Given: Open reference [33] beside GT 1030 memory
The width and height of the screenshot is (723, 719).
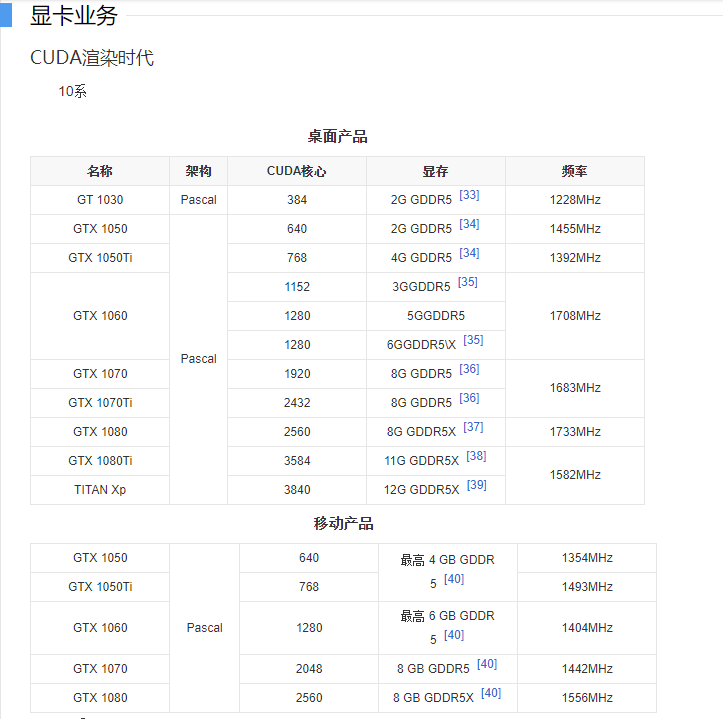Looking at the screenshot, I should coord(469,195).
